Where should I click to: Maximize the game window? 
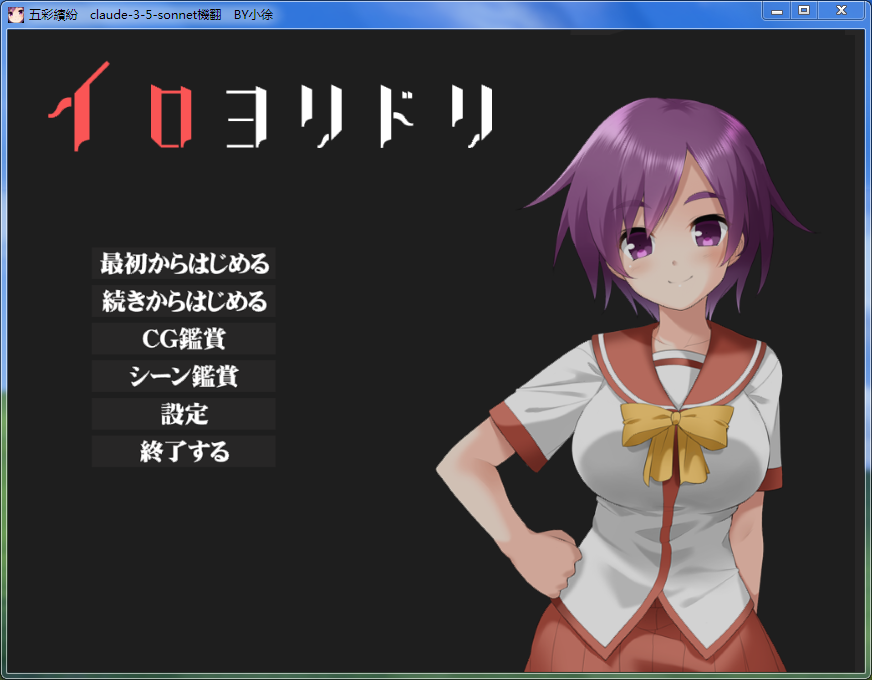pos(804,10)
